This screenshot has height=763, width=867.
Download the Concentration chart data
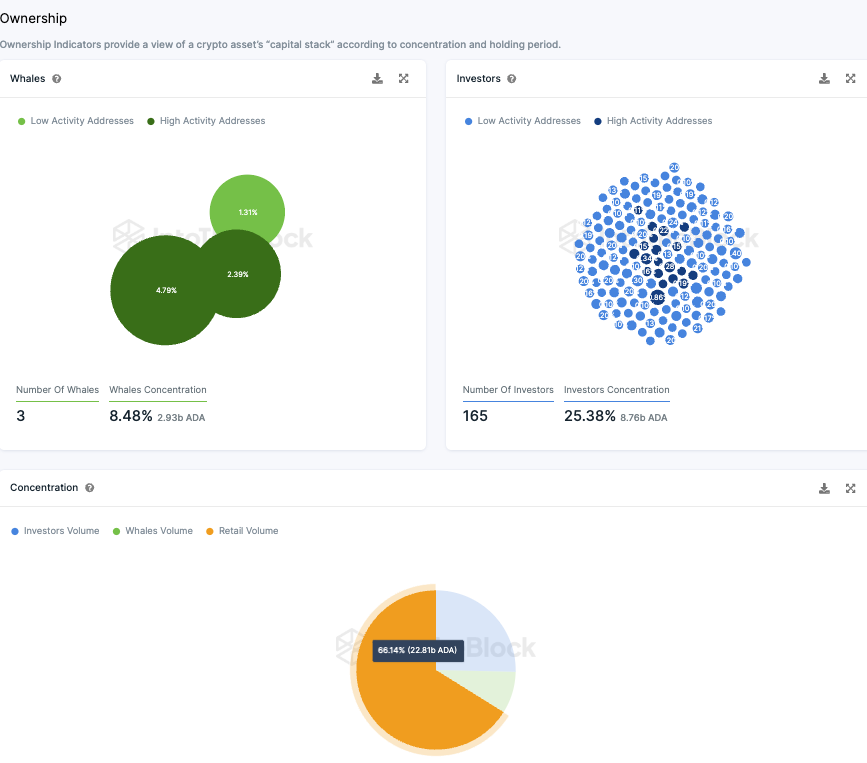(824, 488)
